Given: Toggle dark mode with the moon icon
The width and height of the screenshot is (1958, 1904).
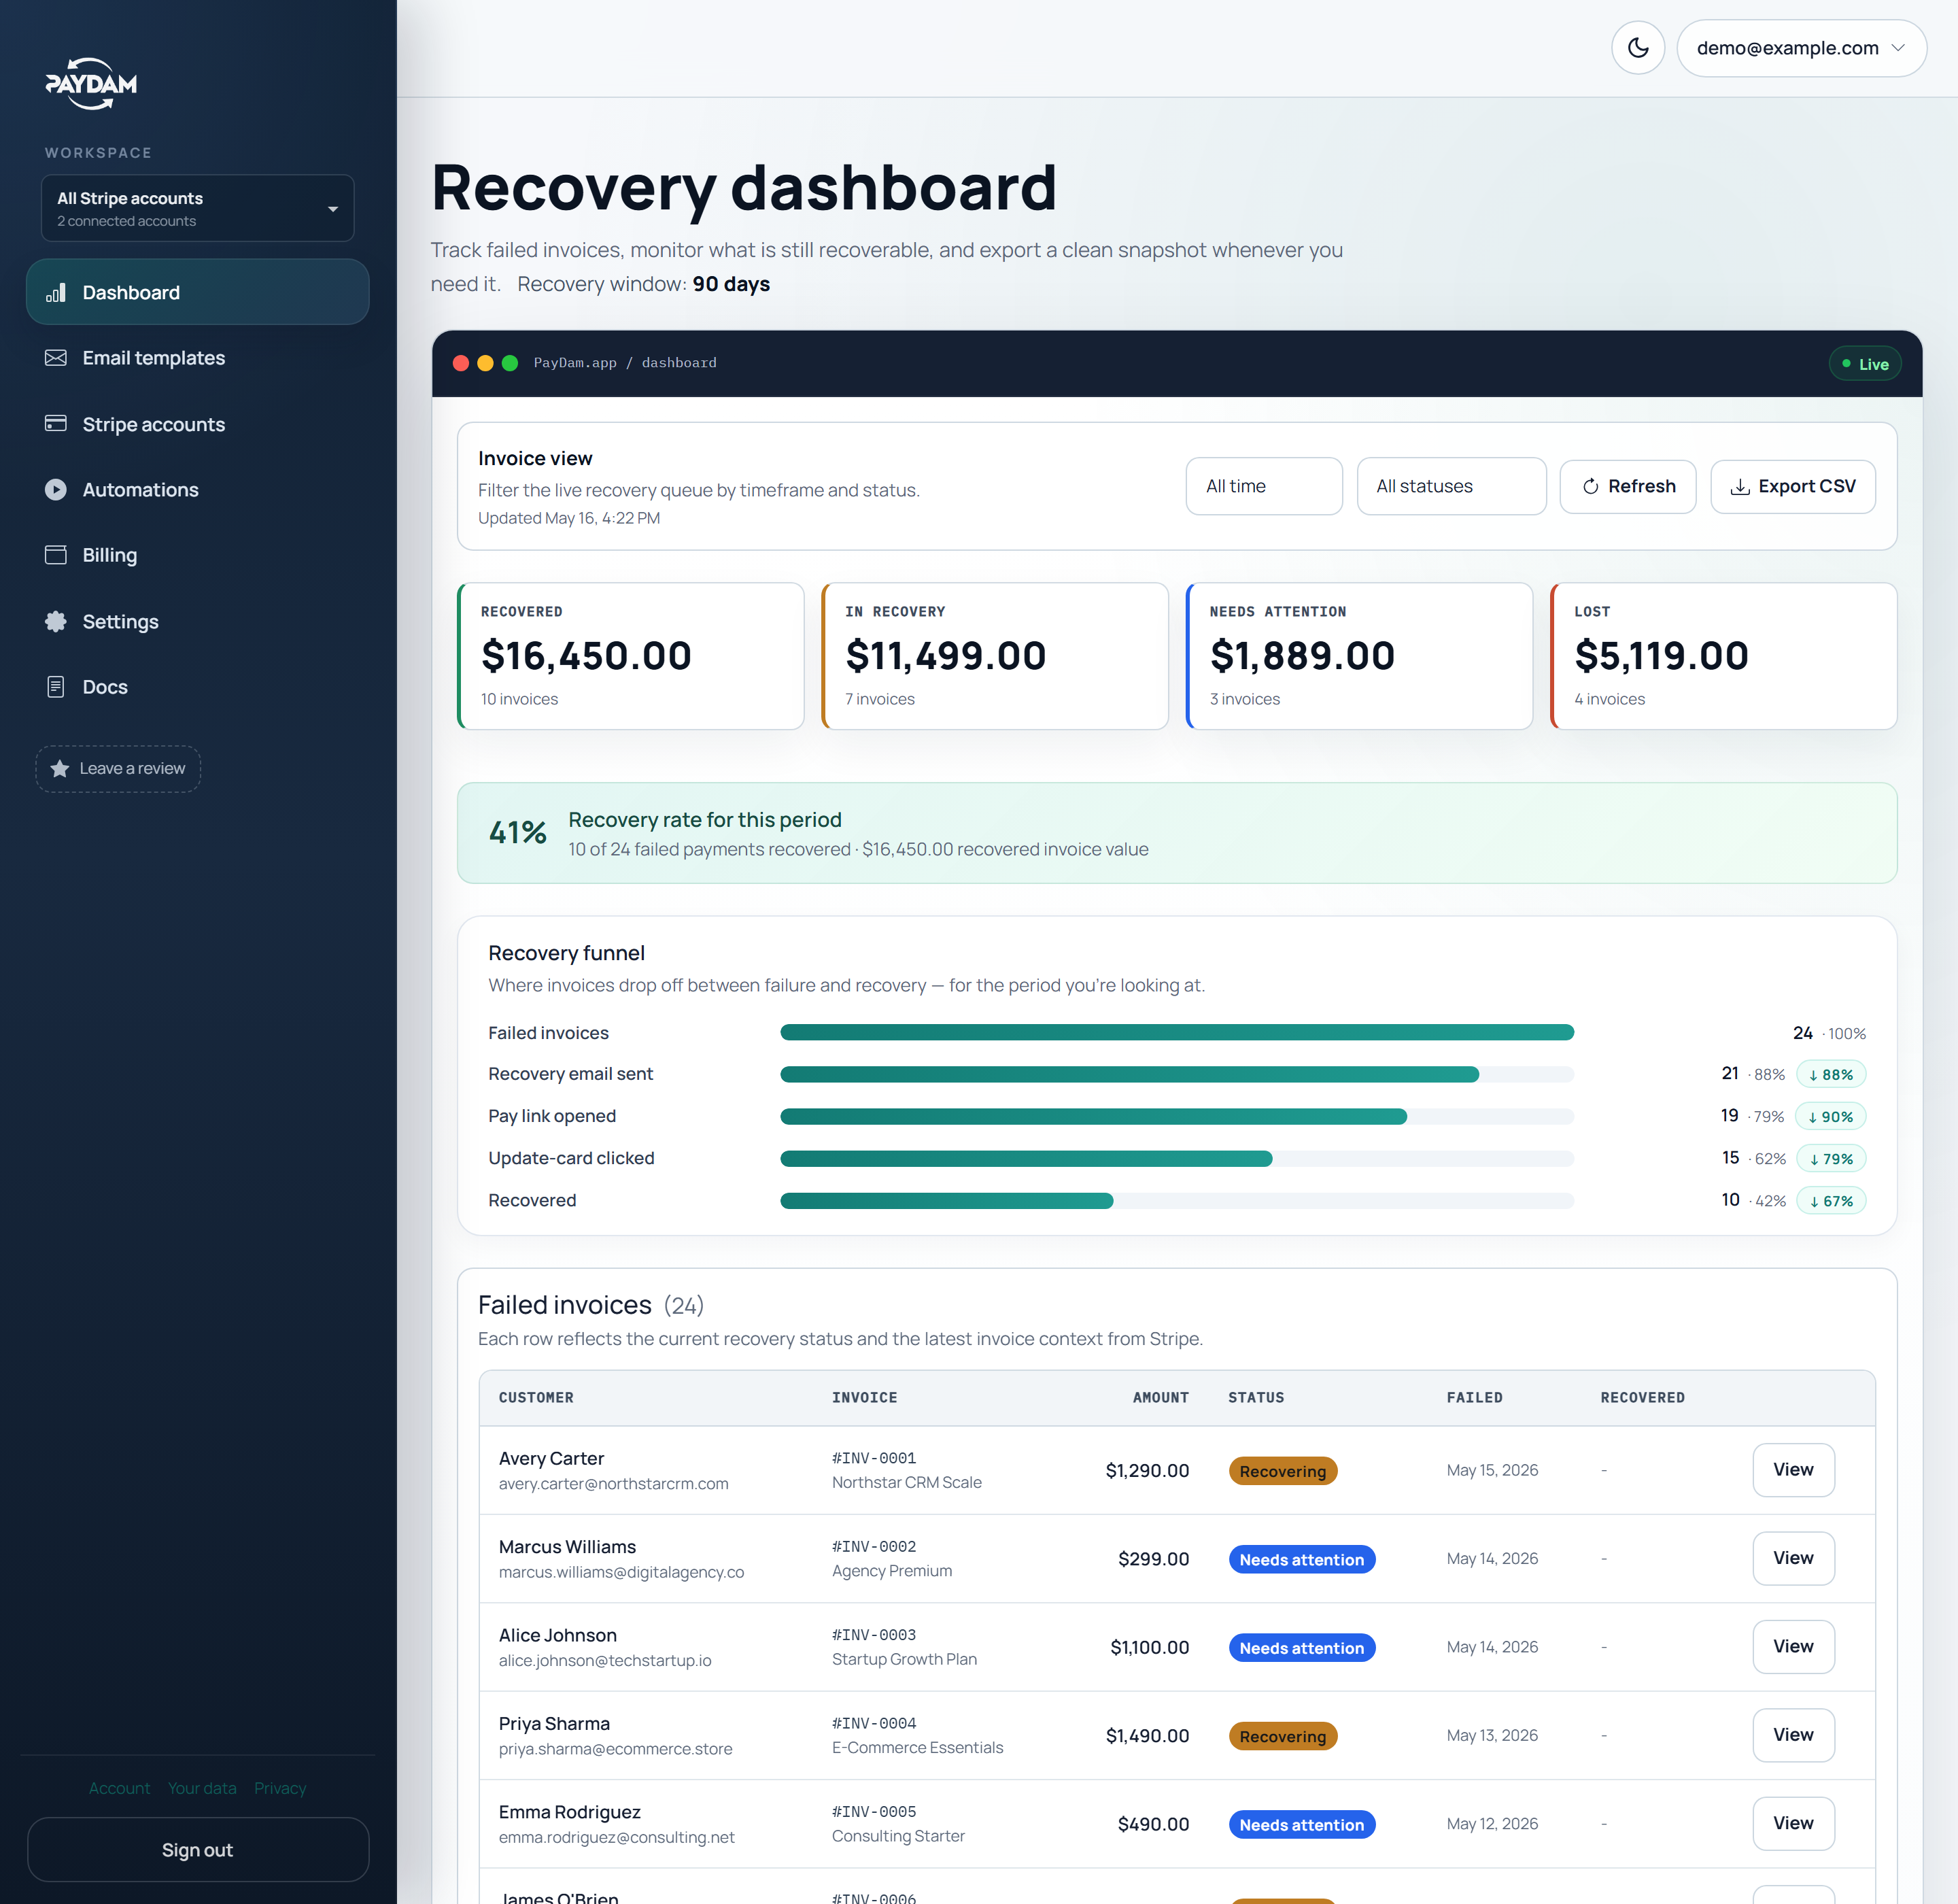Looking at the screenshot, I should click(x=1637, y=48).
